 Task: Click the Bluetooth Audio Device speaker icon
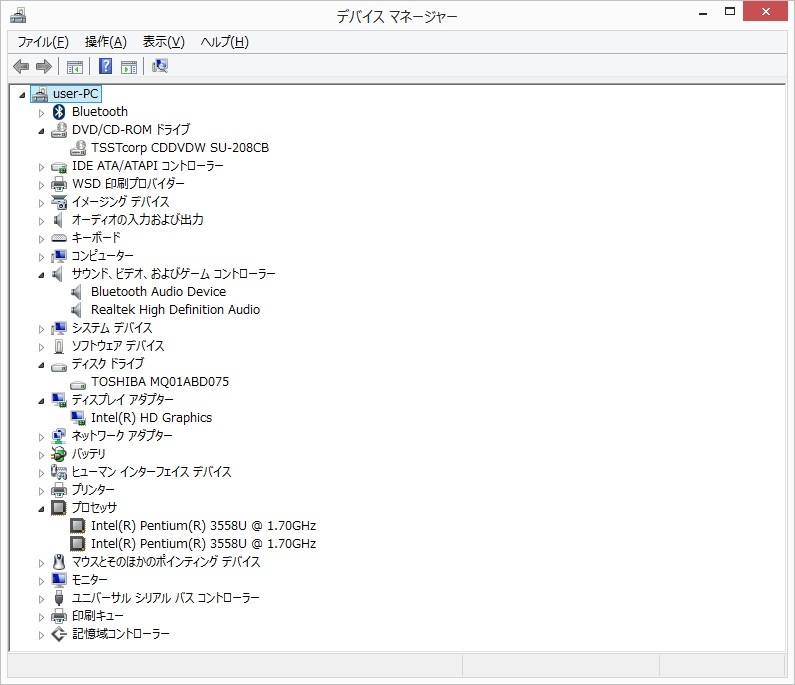click(x=77, y=292)
